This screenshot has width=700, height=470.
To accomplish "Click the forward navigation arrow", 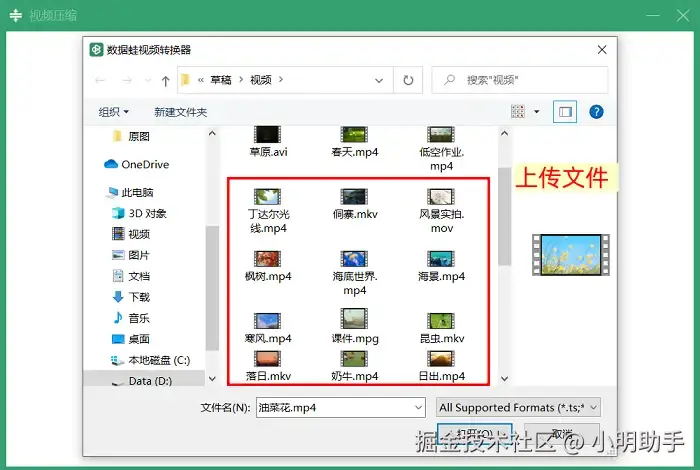I will (x=127, y=80).
